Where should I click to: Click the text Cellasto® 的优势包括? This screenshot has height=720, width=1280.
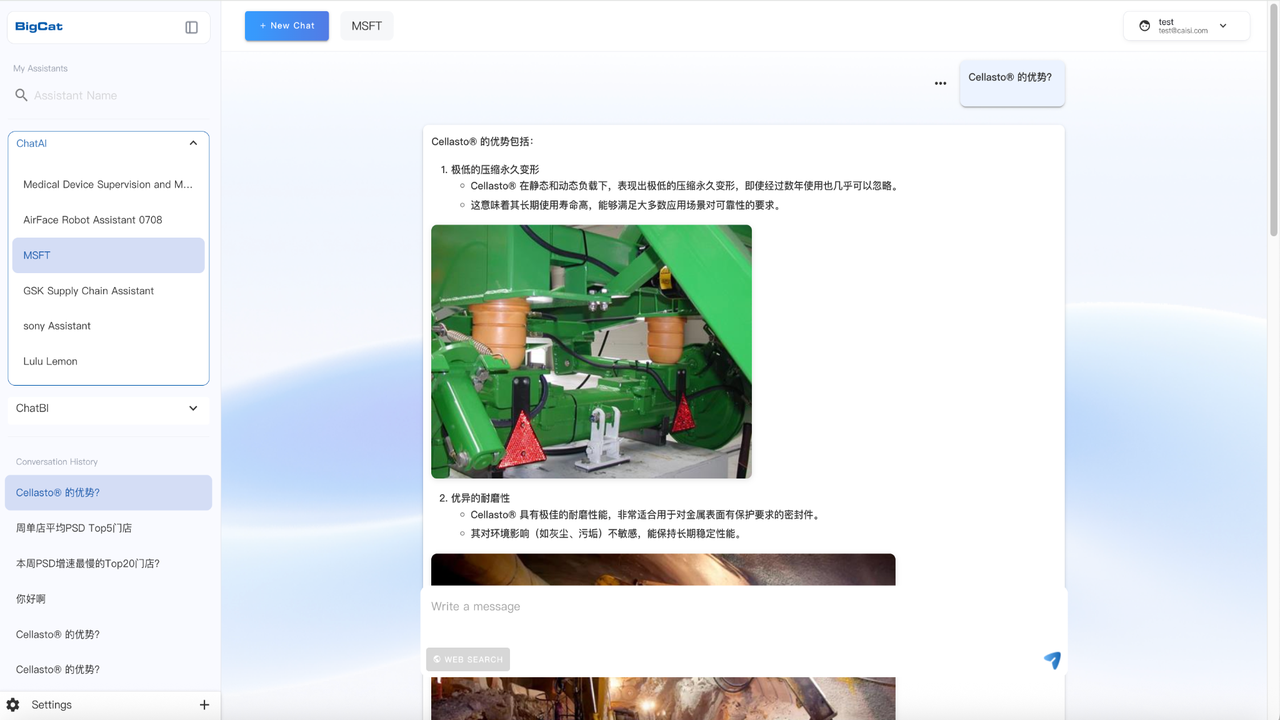[483, 142]
